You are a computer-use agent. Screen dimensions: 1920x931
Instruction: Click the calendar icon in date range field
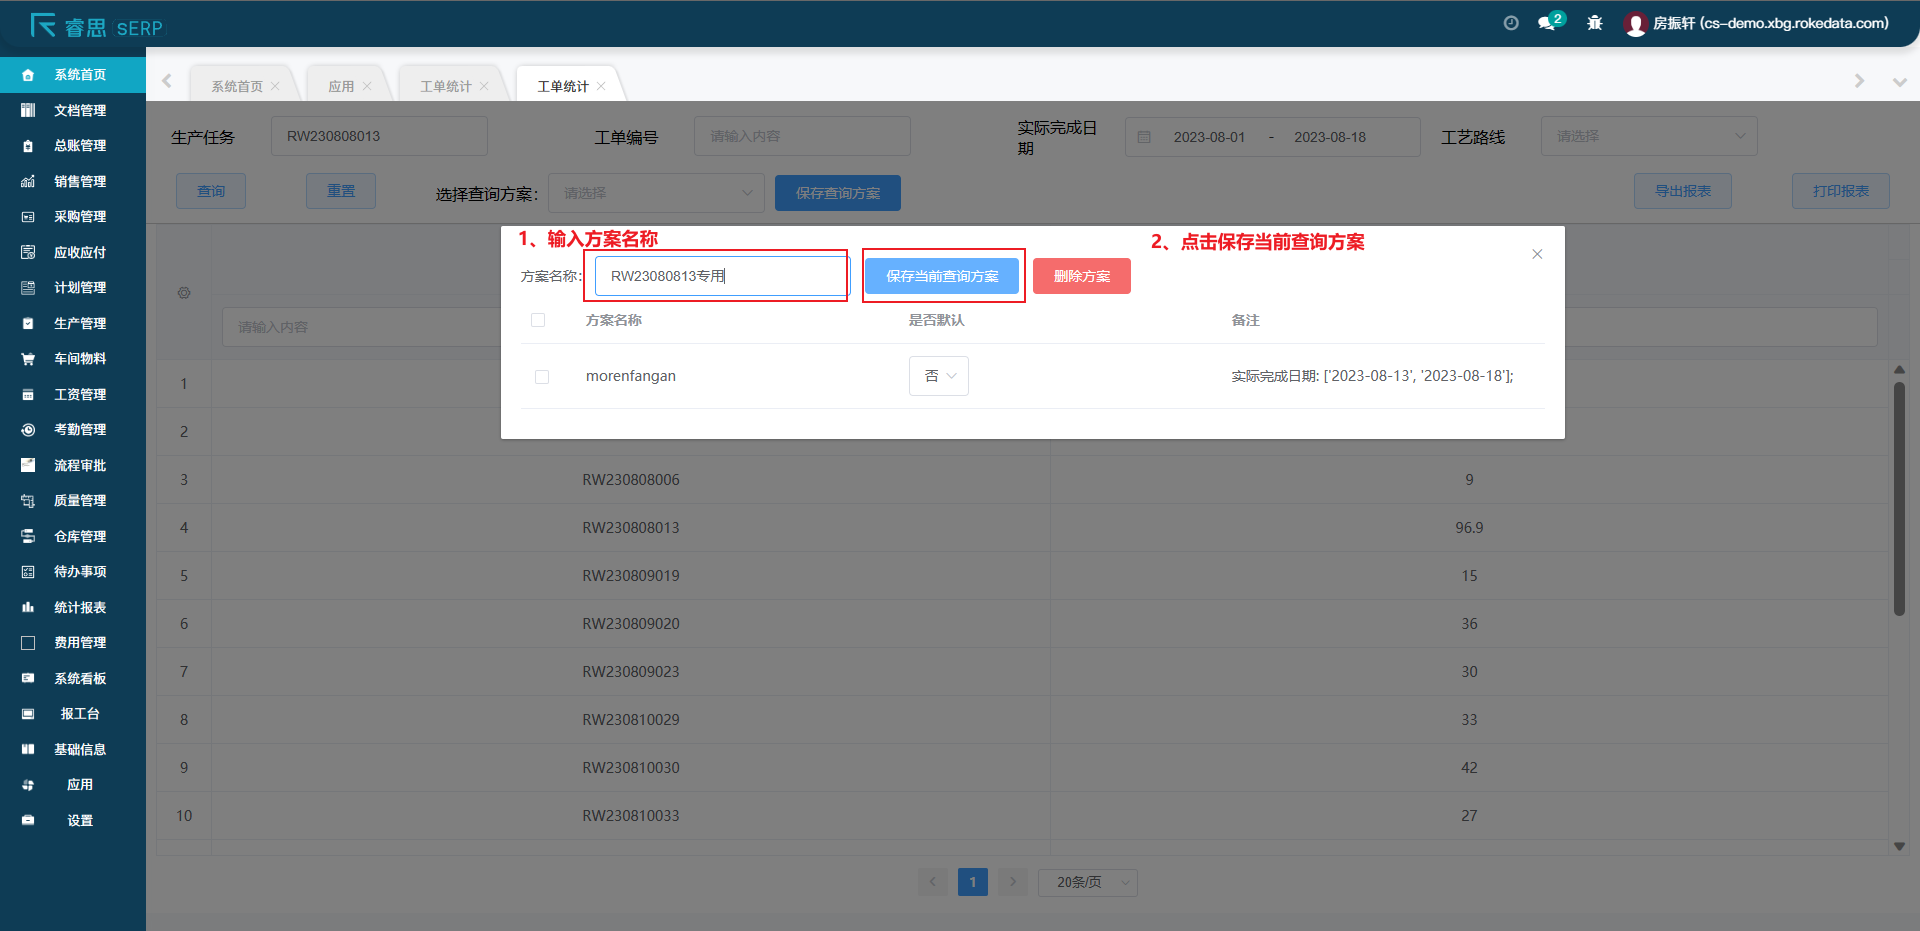pyautogui.click(x=1144, y=137)
